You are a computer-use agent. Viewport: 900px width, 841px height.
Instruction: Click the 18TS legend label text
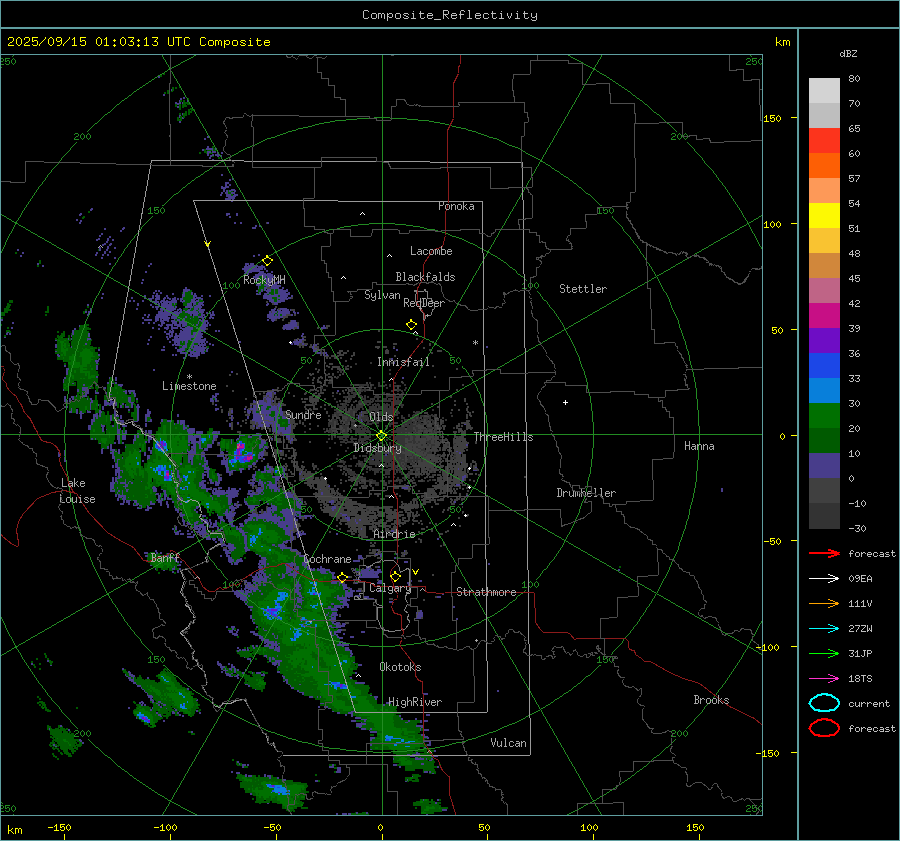pyautogui.click(x=860, y=679)
